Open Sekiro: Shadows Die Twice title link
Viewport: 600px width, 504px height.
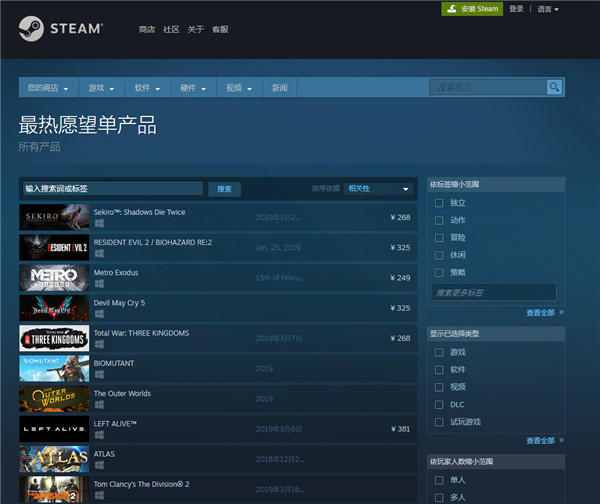pos(139,212)
